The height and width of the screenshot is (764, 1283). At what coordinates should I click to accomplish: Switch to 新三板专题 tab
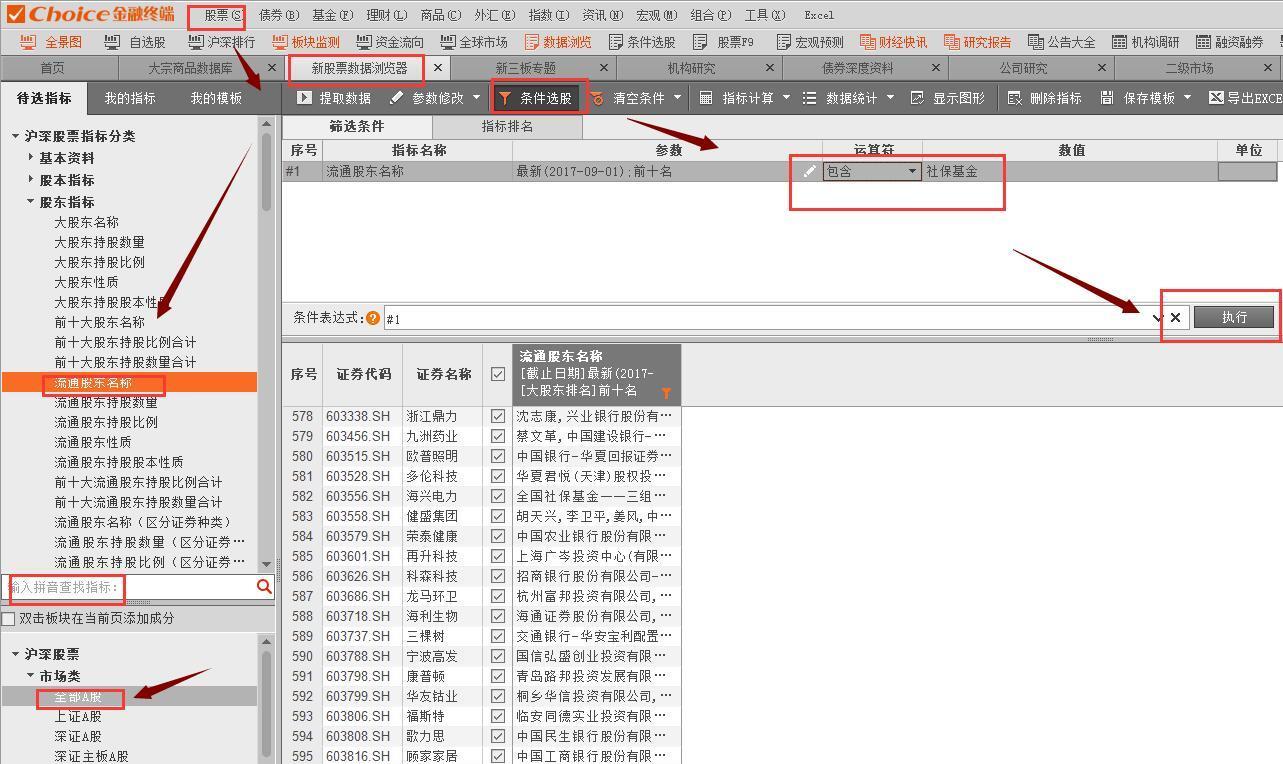point(525,68)
